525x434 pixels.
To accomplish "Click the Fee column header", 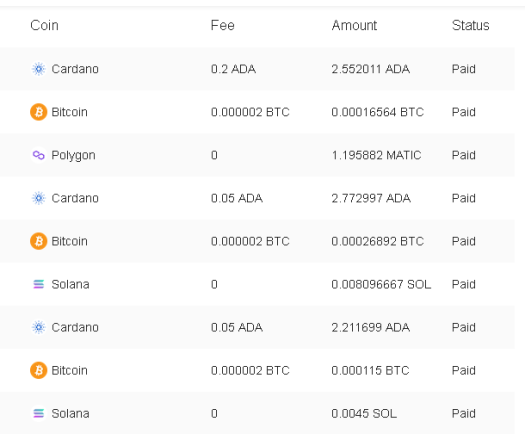I will coord(223,25).
